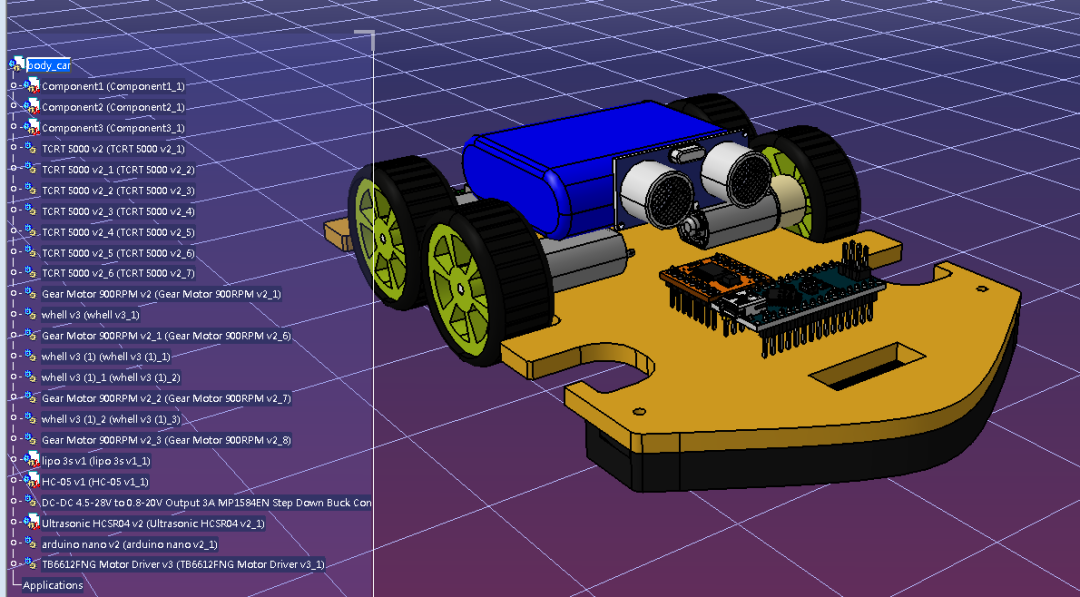Select the body_car root label
The image size is (1080, 597).
pos(48,65)
